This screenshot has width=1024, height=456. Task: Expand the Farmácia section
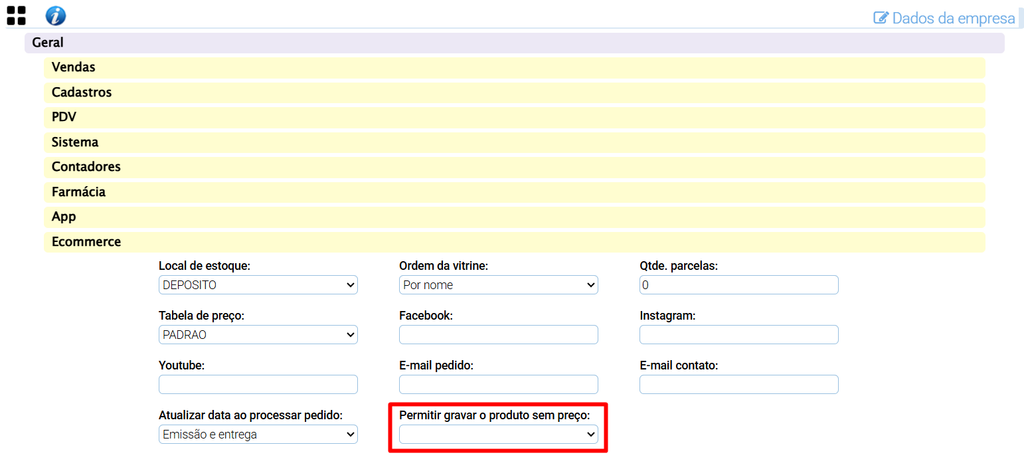(x=514, y=192)
